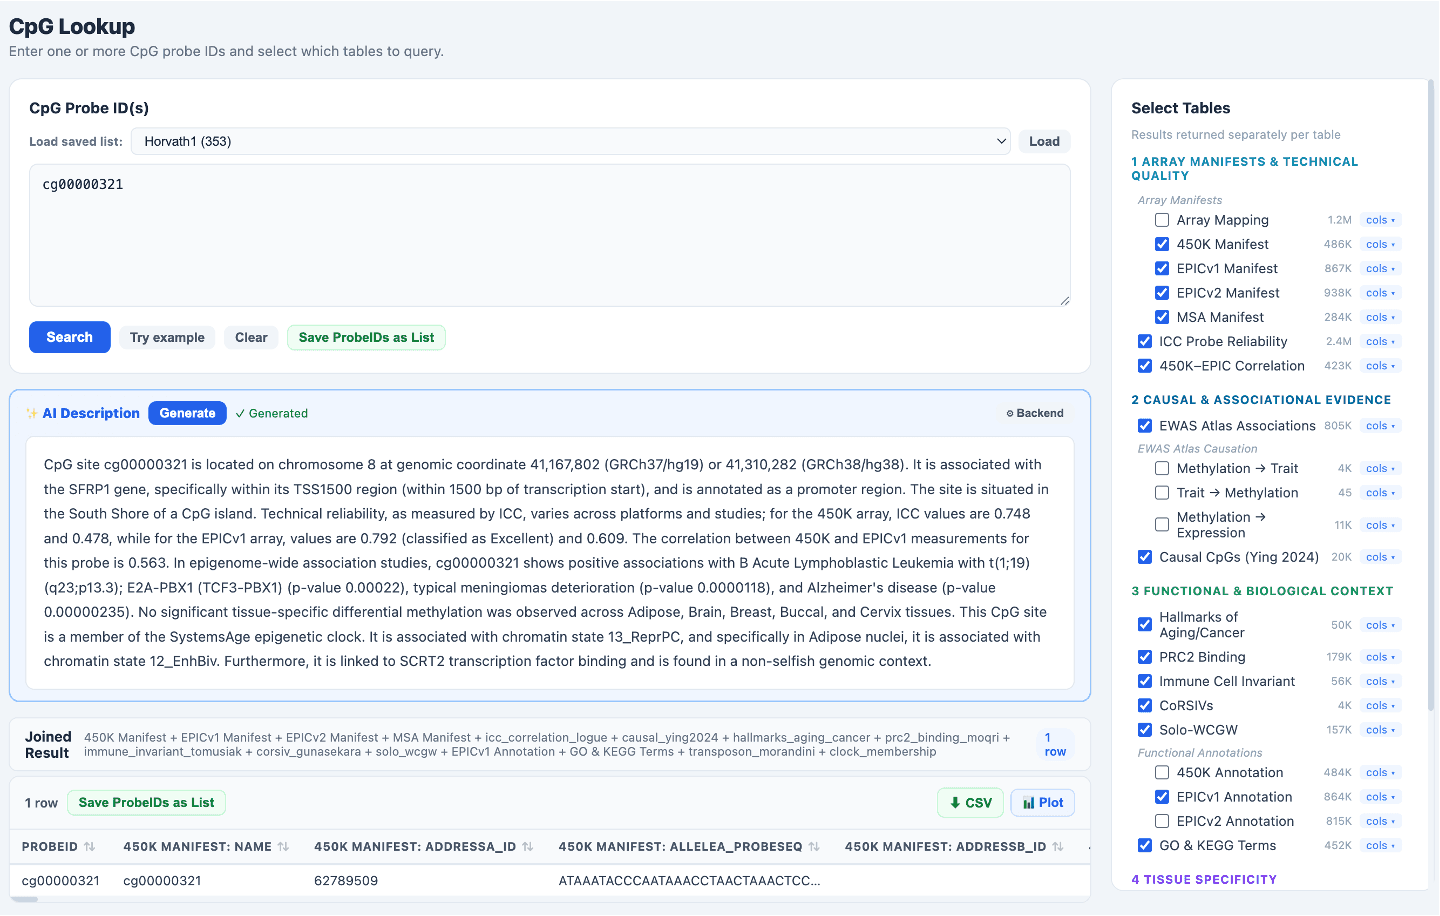Click the Search button
This screenshot has height=916, width=1440.
pyautogui.click(x=69, y=337)
